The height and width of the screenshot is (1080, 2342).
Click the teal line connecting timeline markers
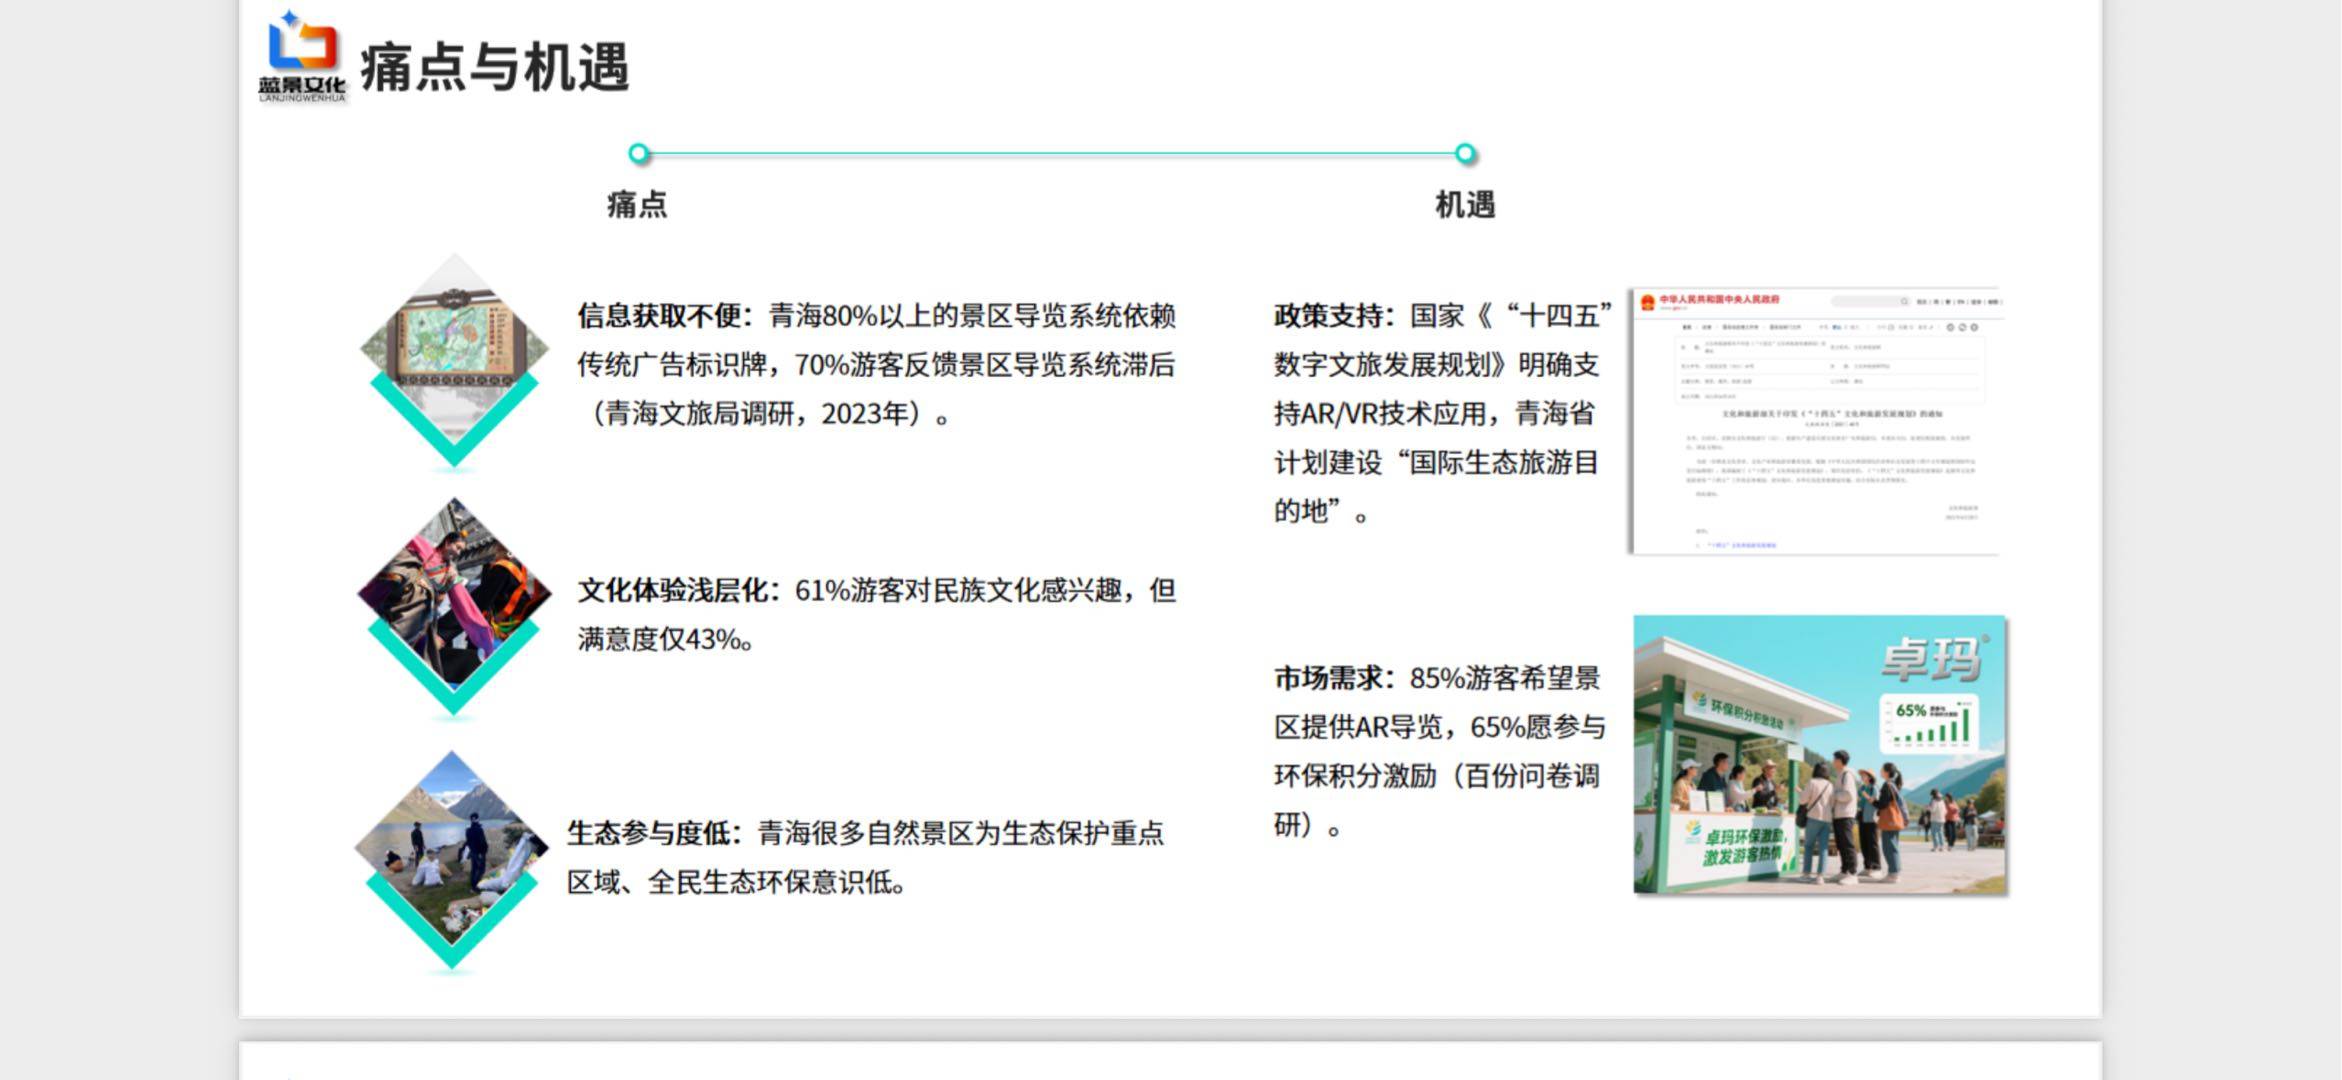pos(1050,154)
